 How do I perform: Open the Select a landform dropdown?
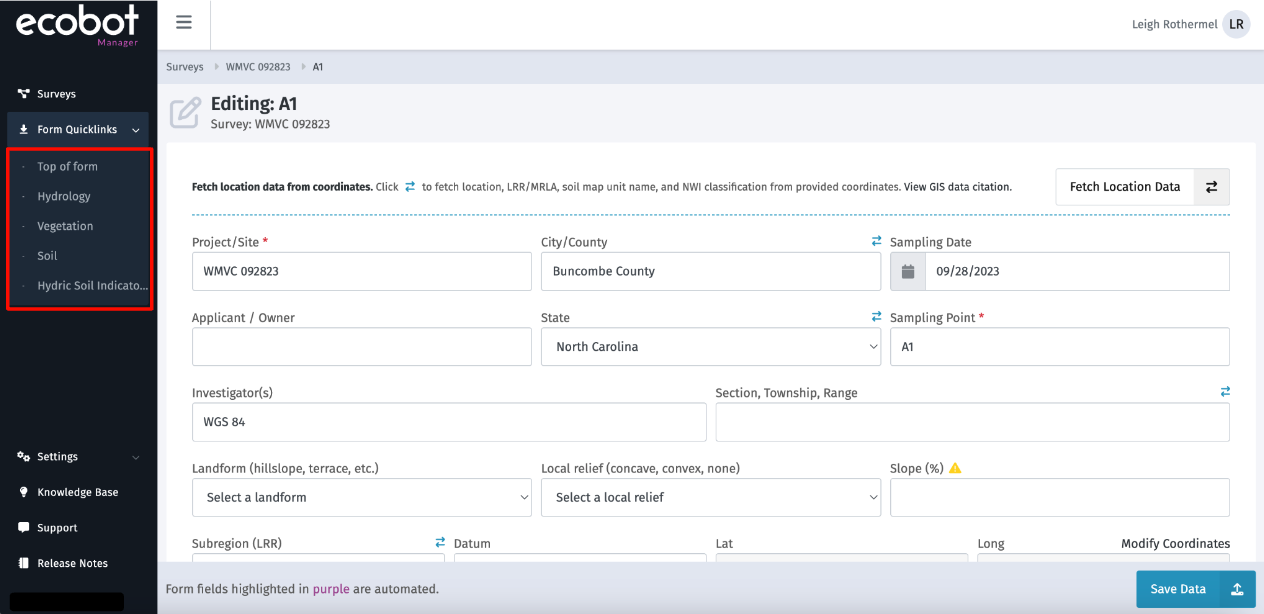click(x=361, y=497)
